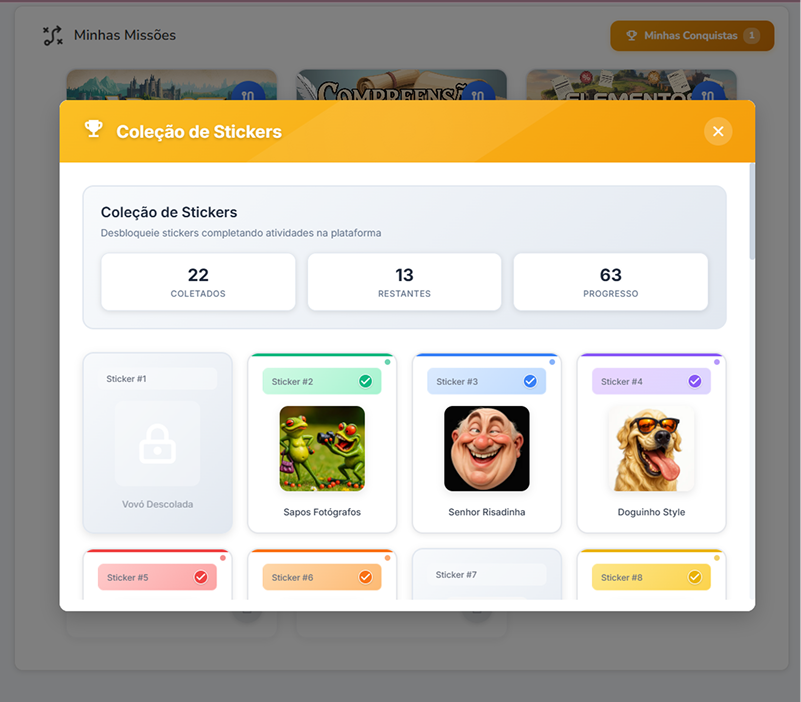Click the Minhas Missões route icon

click(x=53, y=36)
